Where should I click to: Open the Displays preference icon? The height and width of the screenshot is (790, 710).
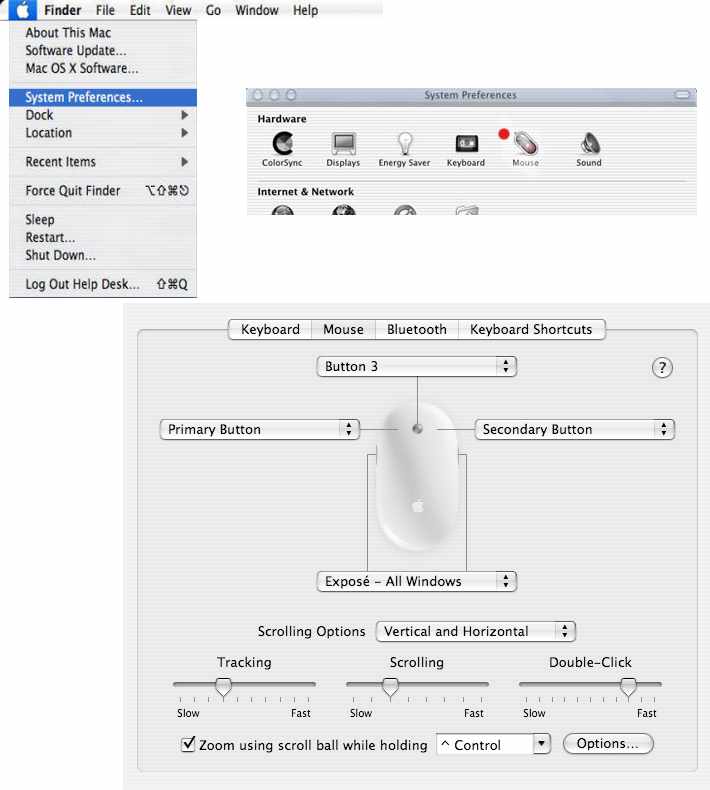(x=343, y=145)
